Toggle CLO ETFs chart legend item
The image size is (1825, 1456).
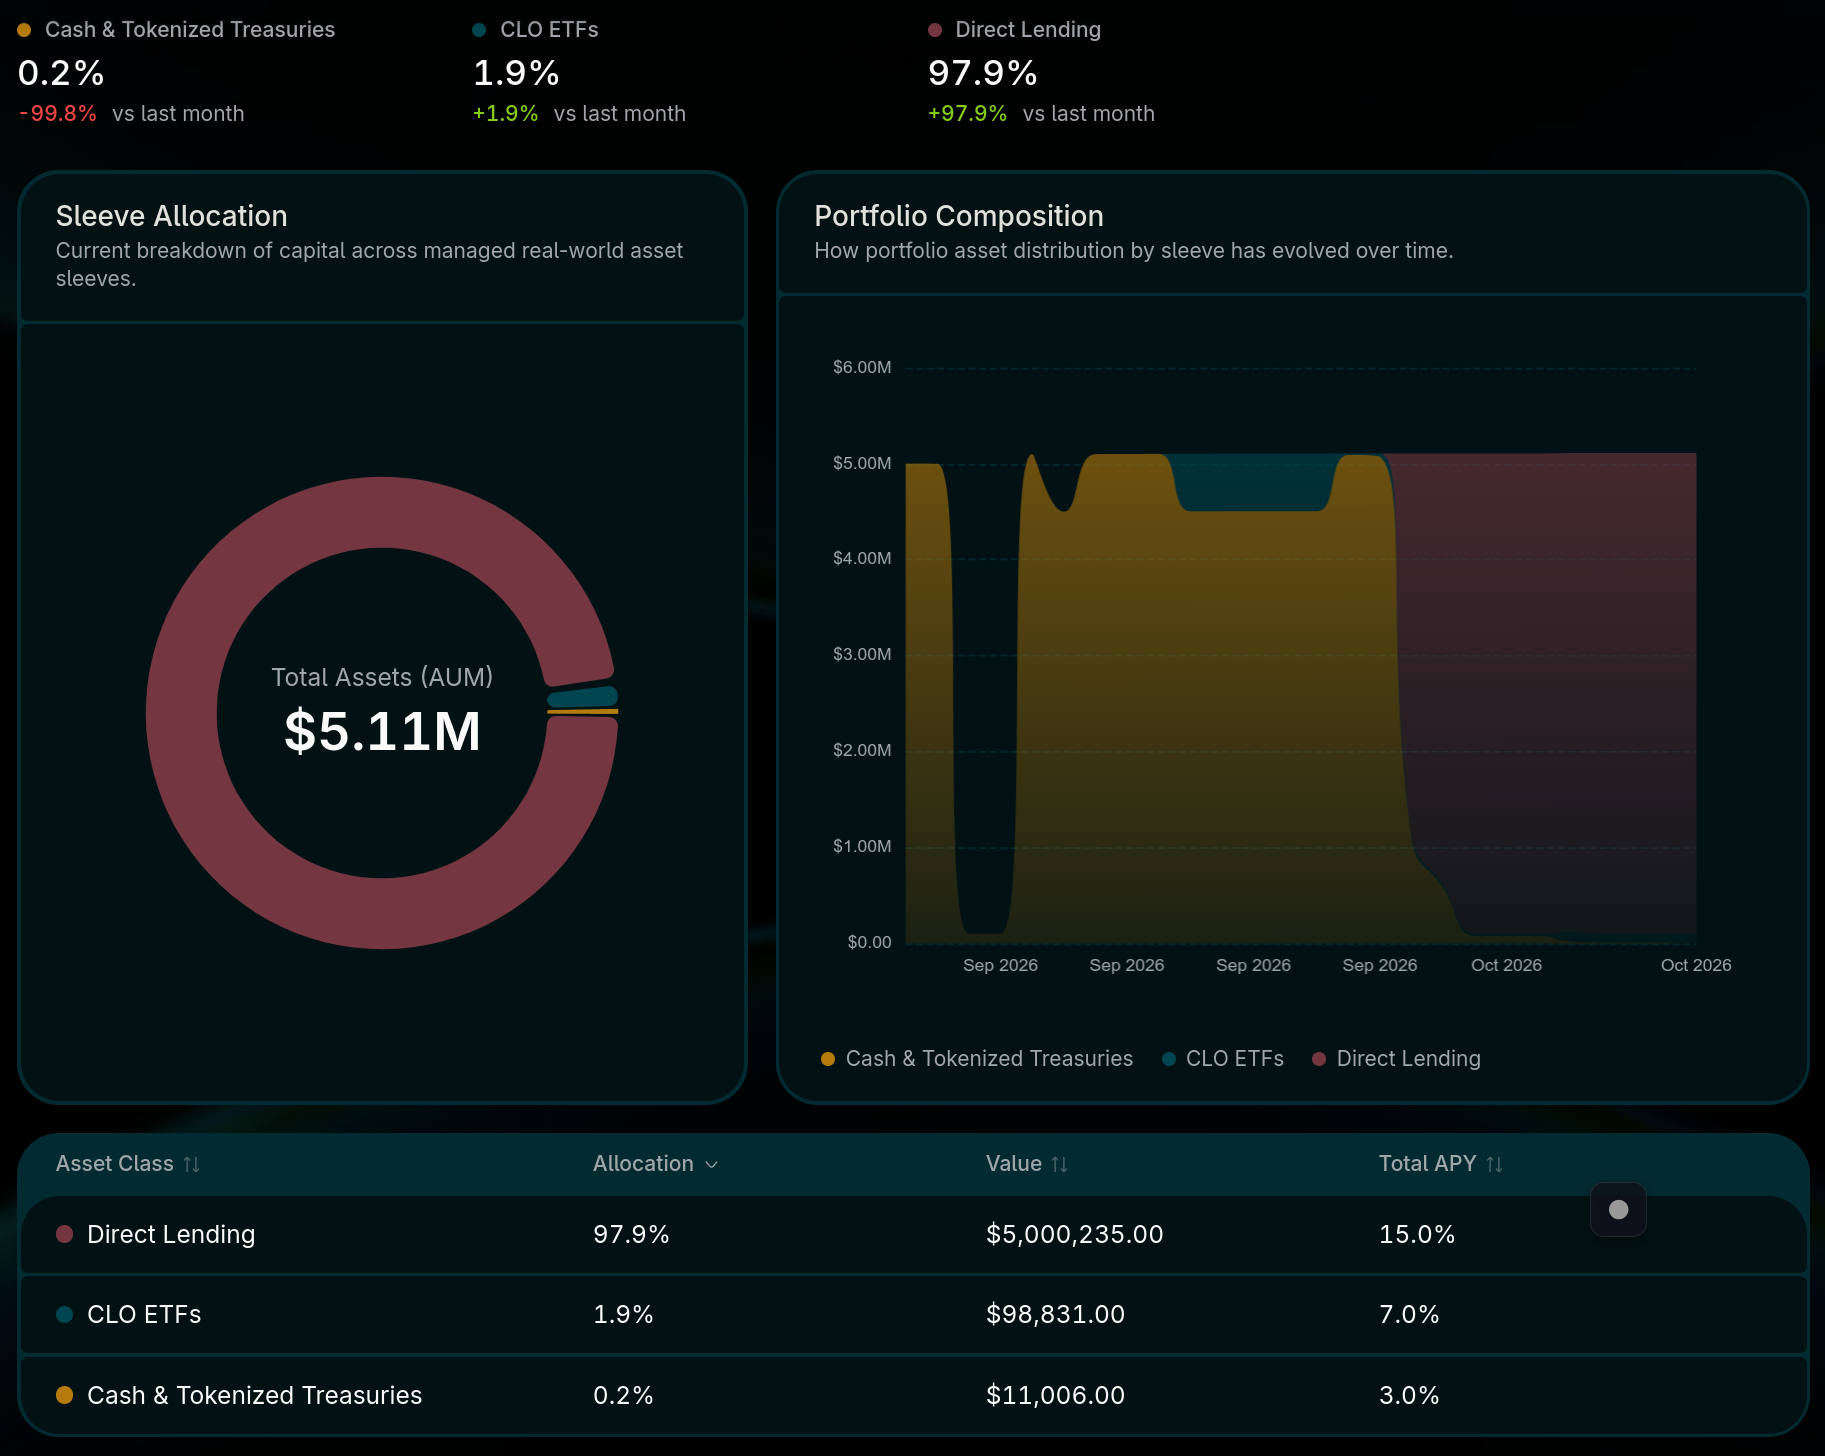(x=1223, y=1059)
